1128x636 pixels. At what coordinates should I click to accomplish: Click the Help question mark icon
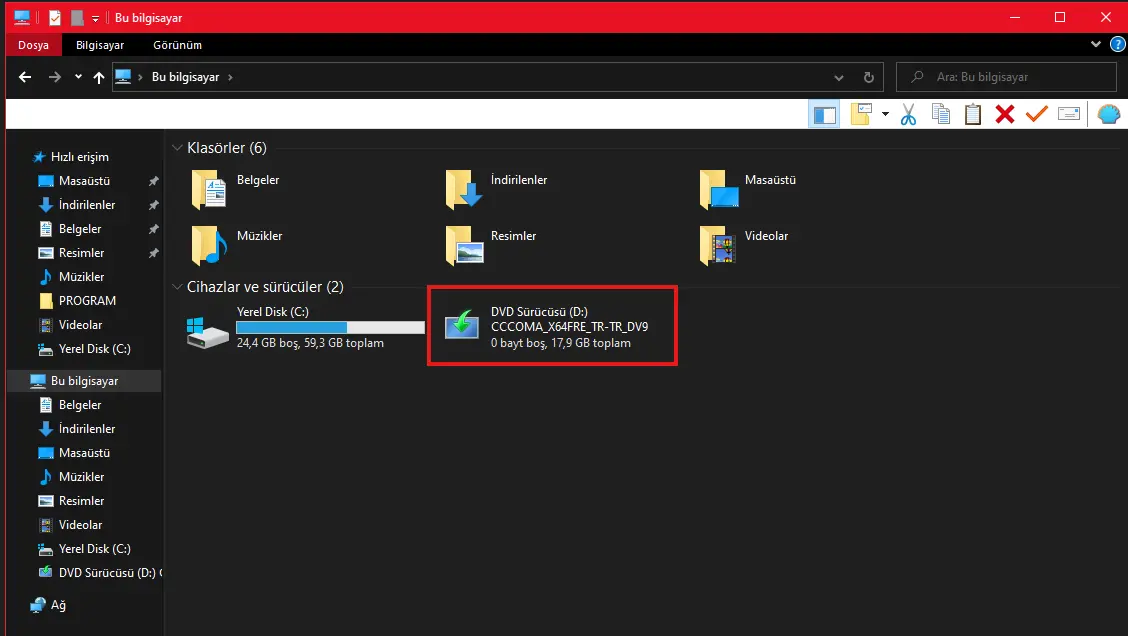pyautogui.click(x=1117, y=45)
